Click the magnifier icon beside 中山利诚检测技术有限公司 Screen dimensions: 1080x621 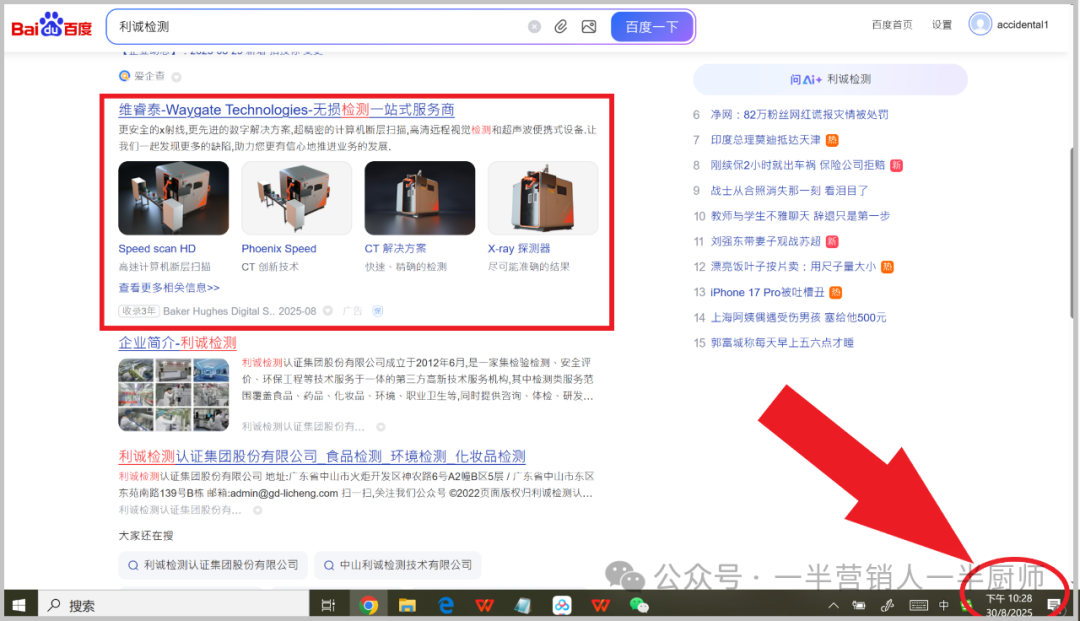click(329, 565)
